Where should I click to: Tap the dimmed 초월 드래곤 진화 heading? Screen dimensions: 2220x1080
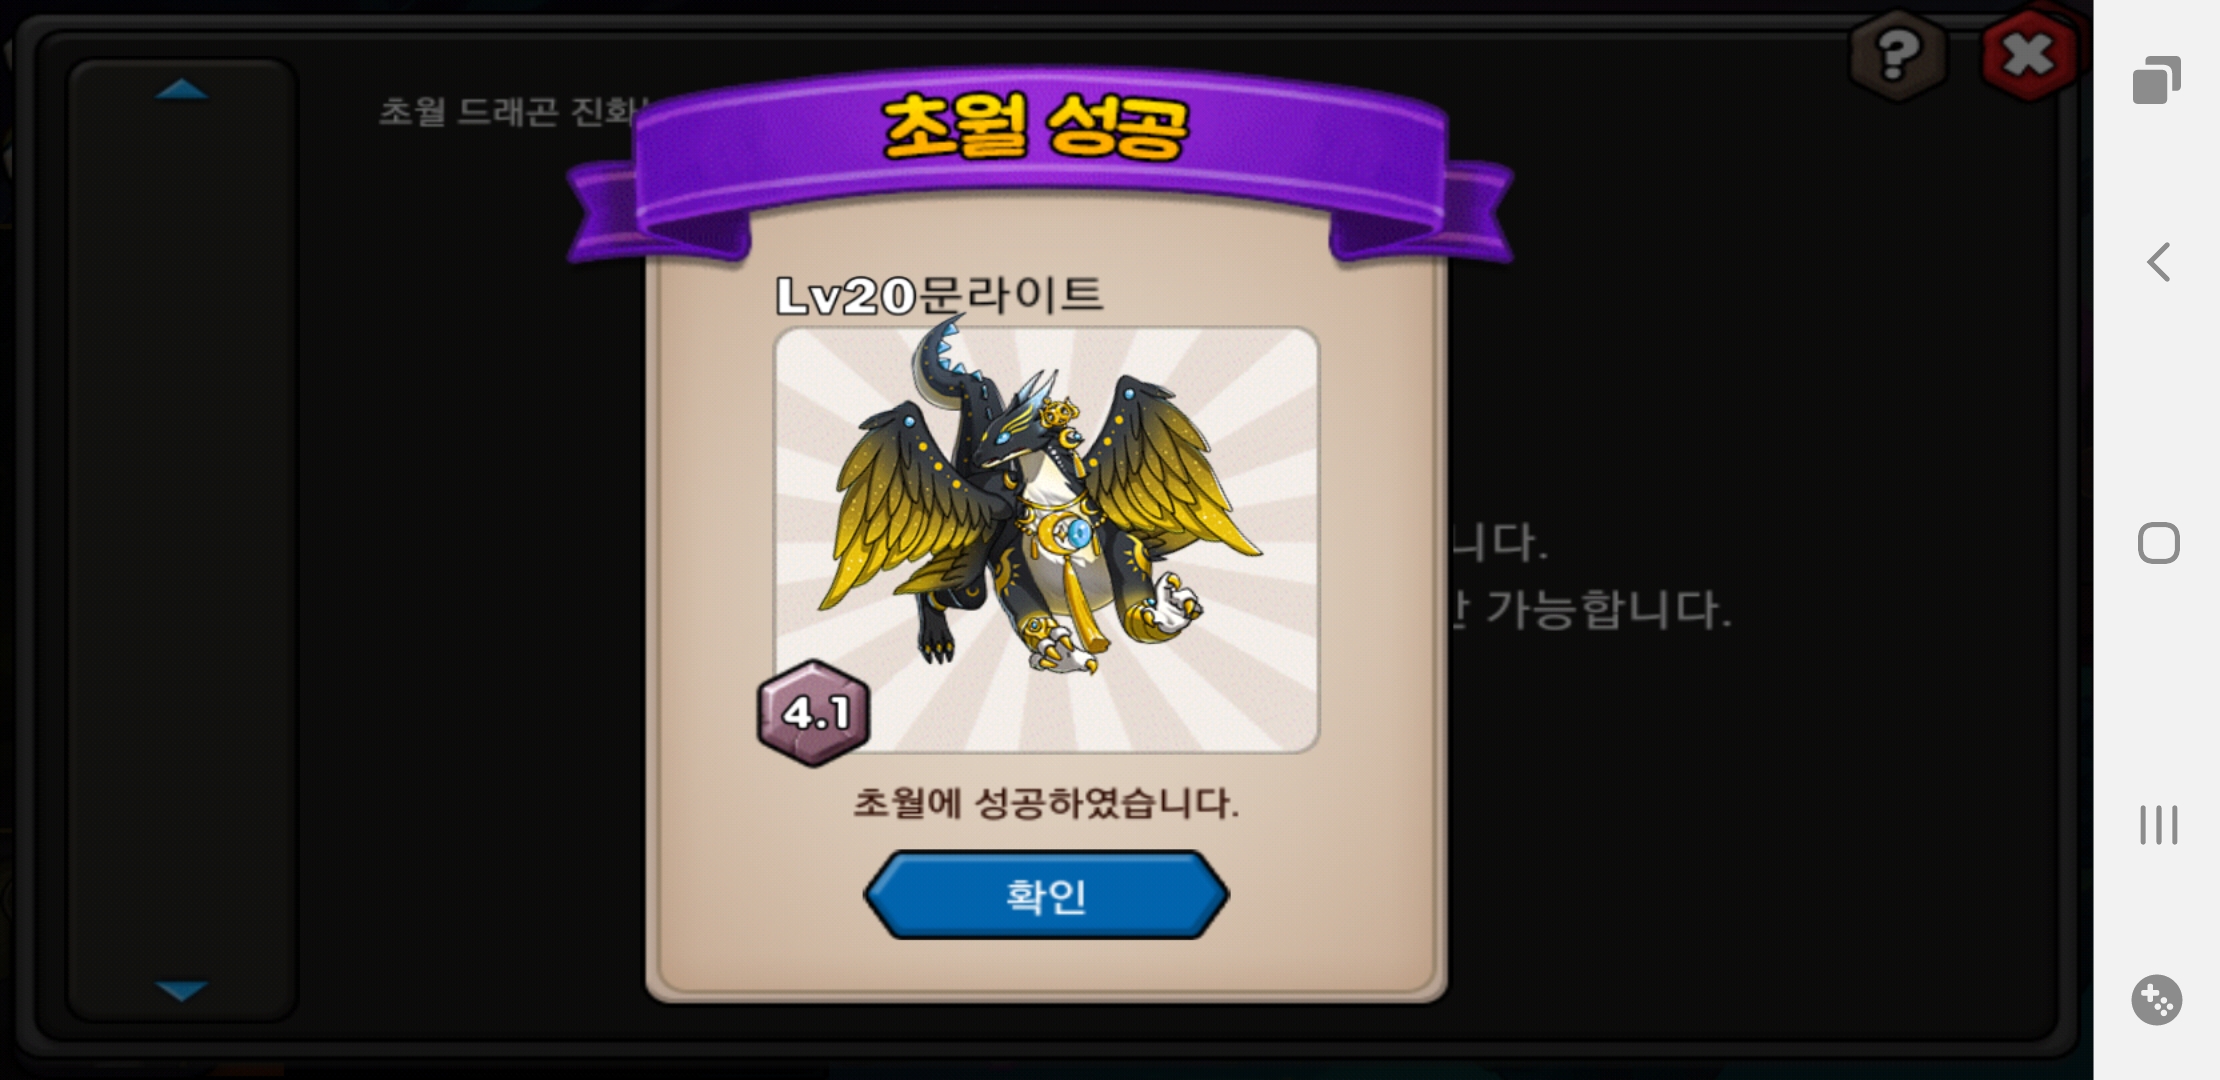(x=512, y=110)
